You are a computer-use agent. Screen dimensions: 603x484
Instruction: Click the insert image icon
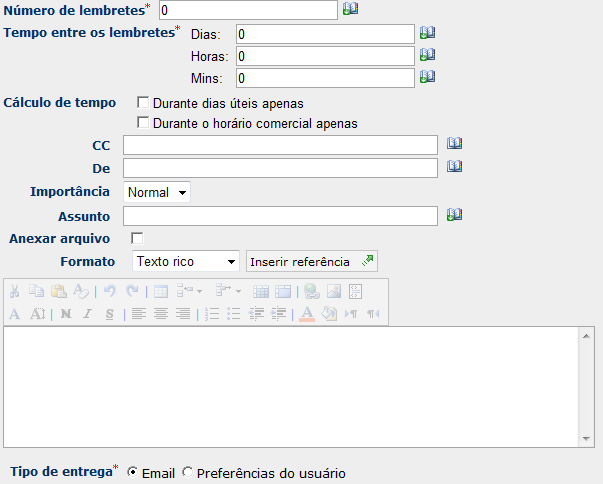(334, 291)
